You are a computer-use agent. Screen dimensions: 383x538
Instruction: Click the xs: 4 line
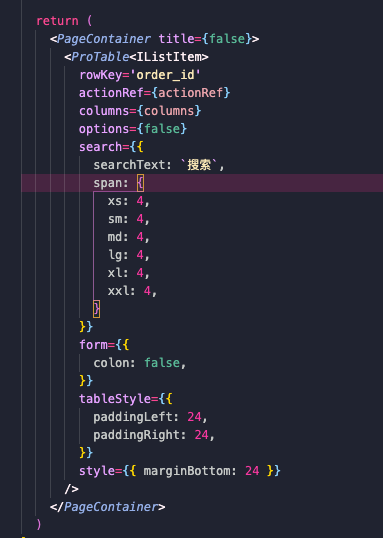click(129, 201)
